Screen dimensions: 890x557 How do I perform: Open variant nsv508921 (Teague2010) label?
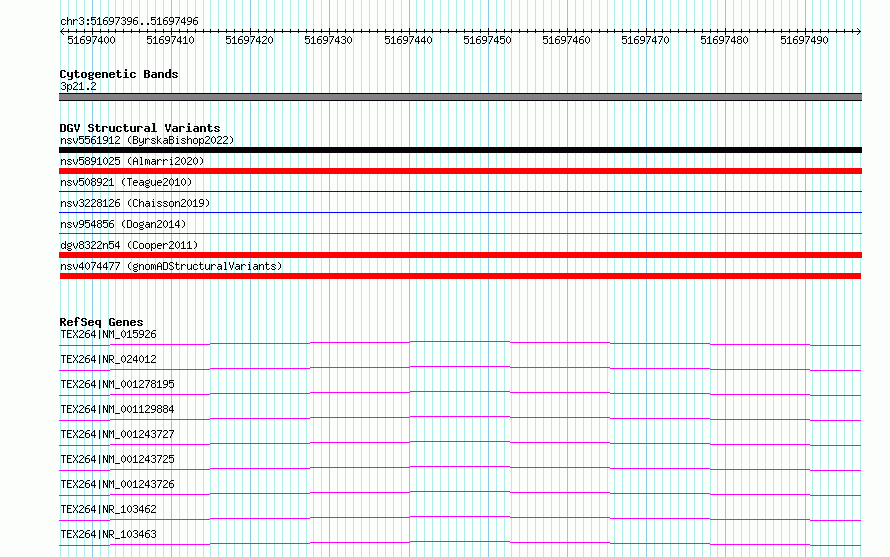tap(126, 182)
